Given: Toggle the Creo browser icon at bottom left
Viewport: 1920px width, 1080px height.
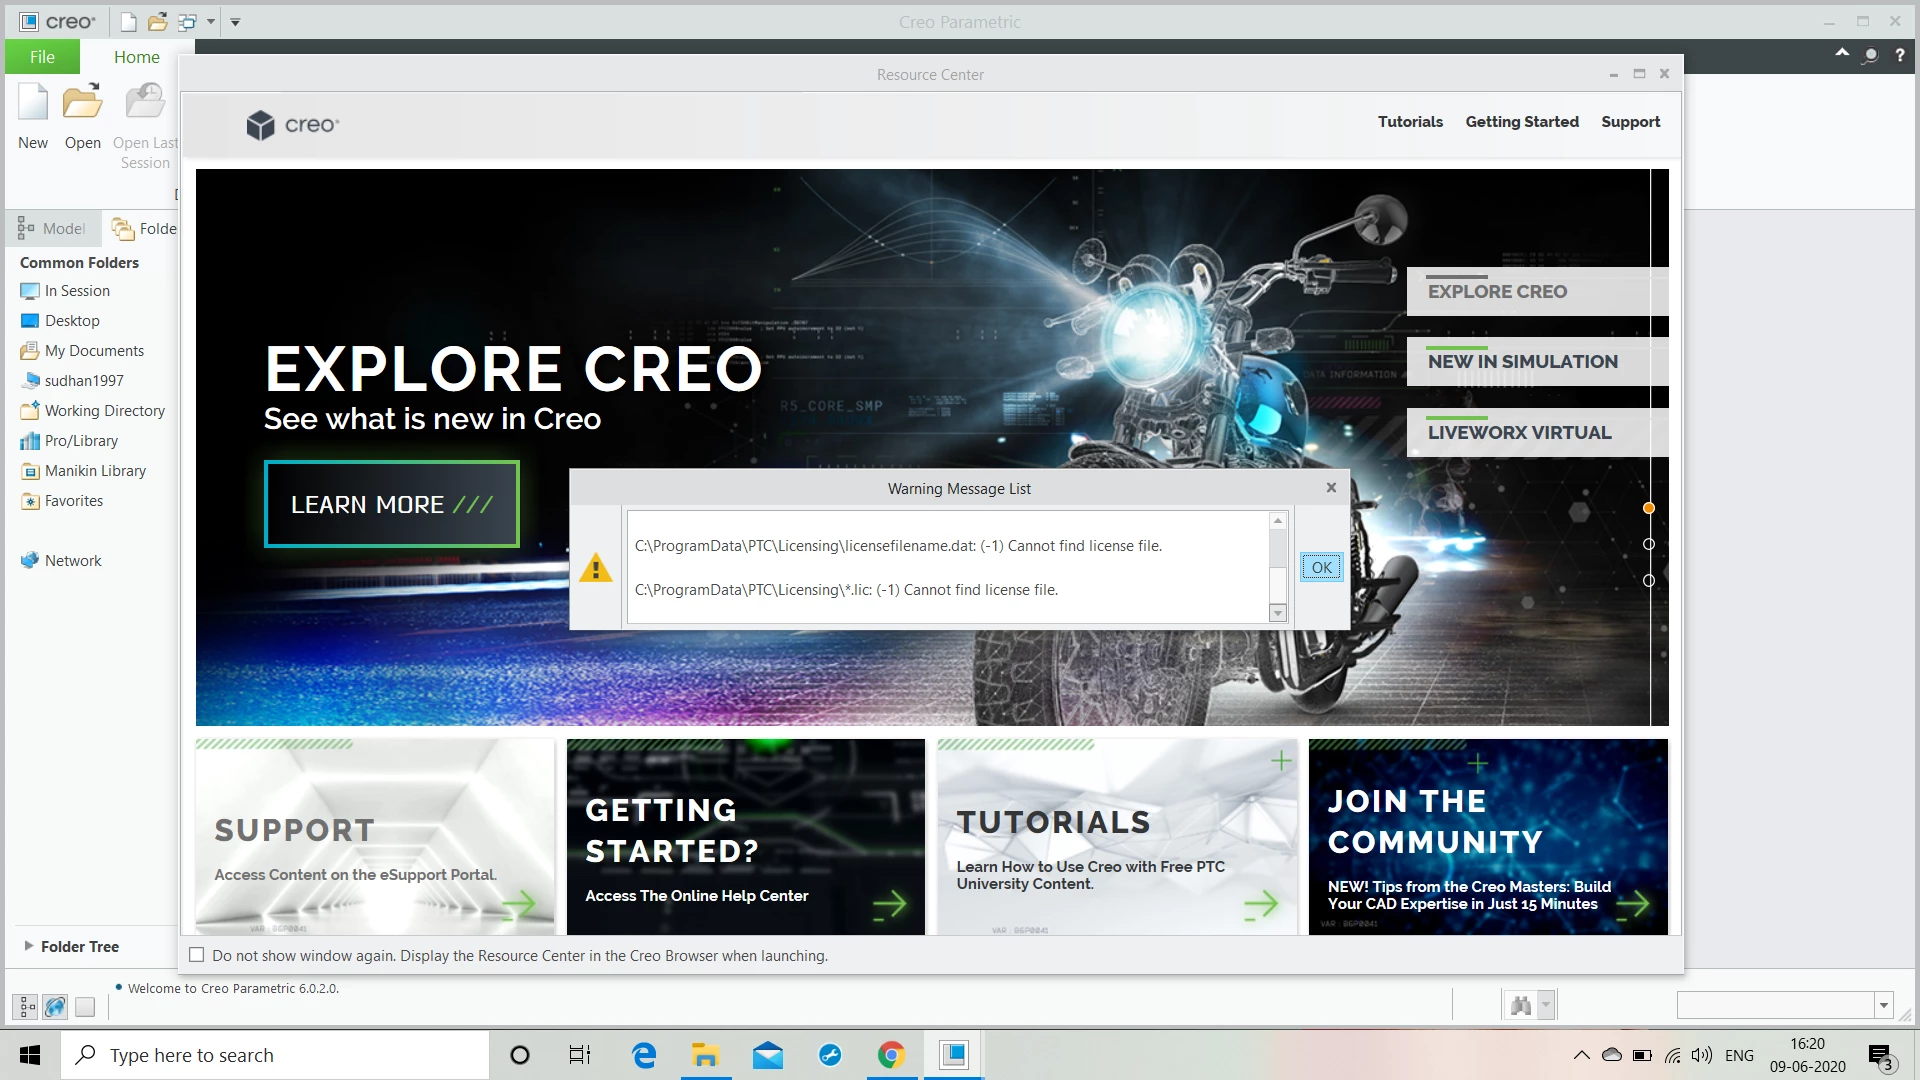Looking at the screenshot, I should 56,1006.
